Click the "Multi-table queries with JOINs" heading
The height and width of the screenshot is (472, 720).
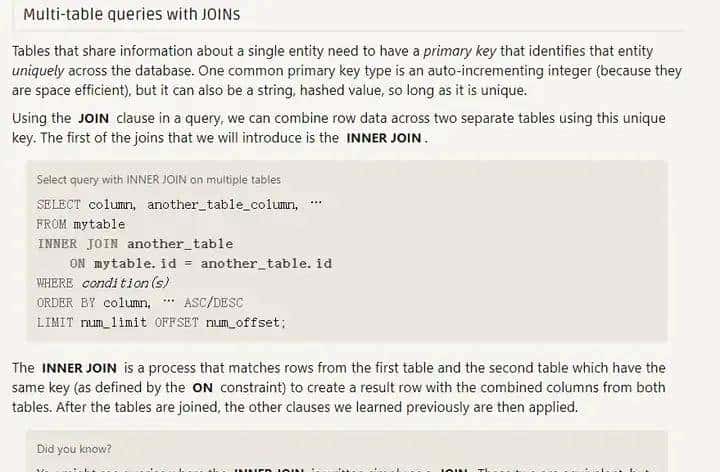point(131,15)
